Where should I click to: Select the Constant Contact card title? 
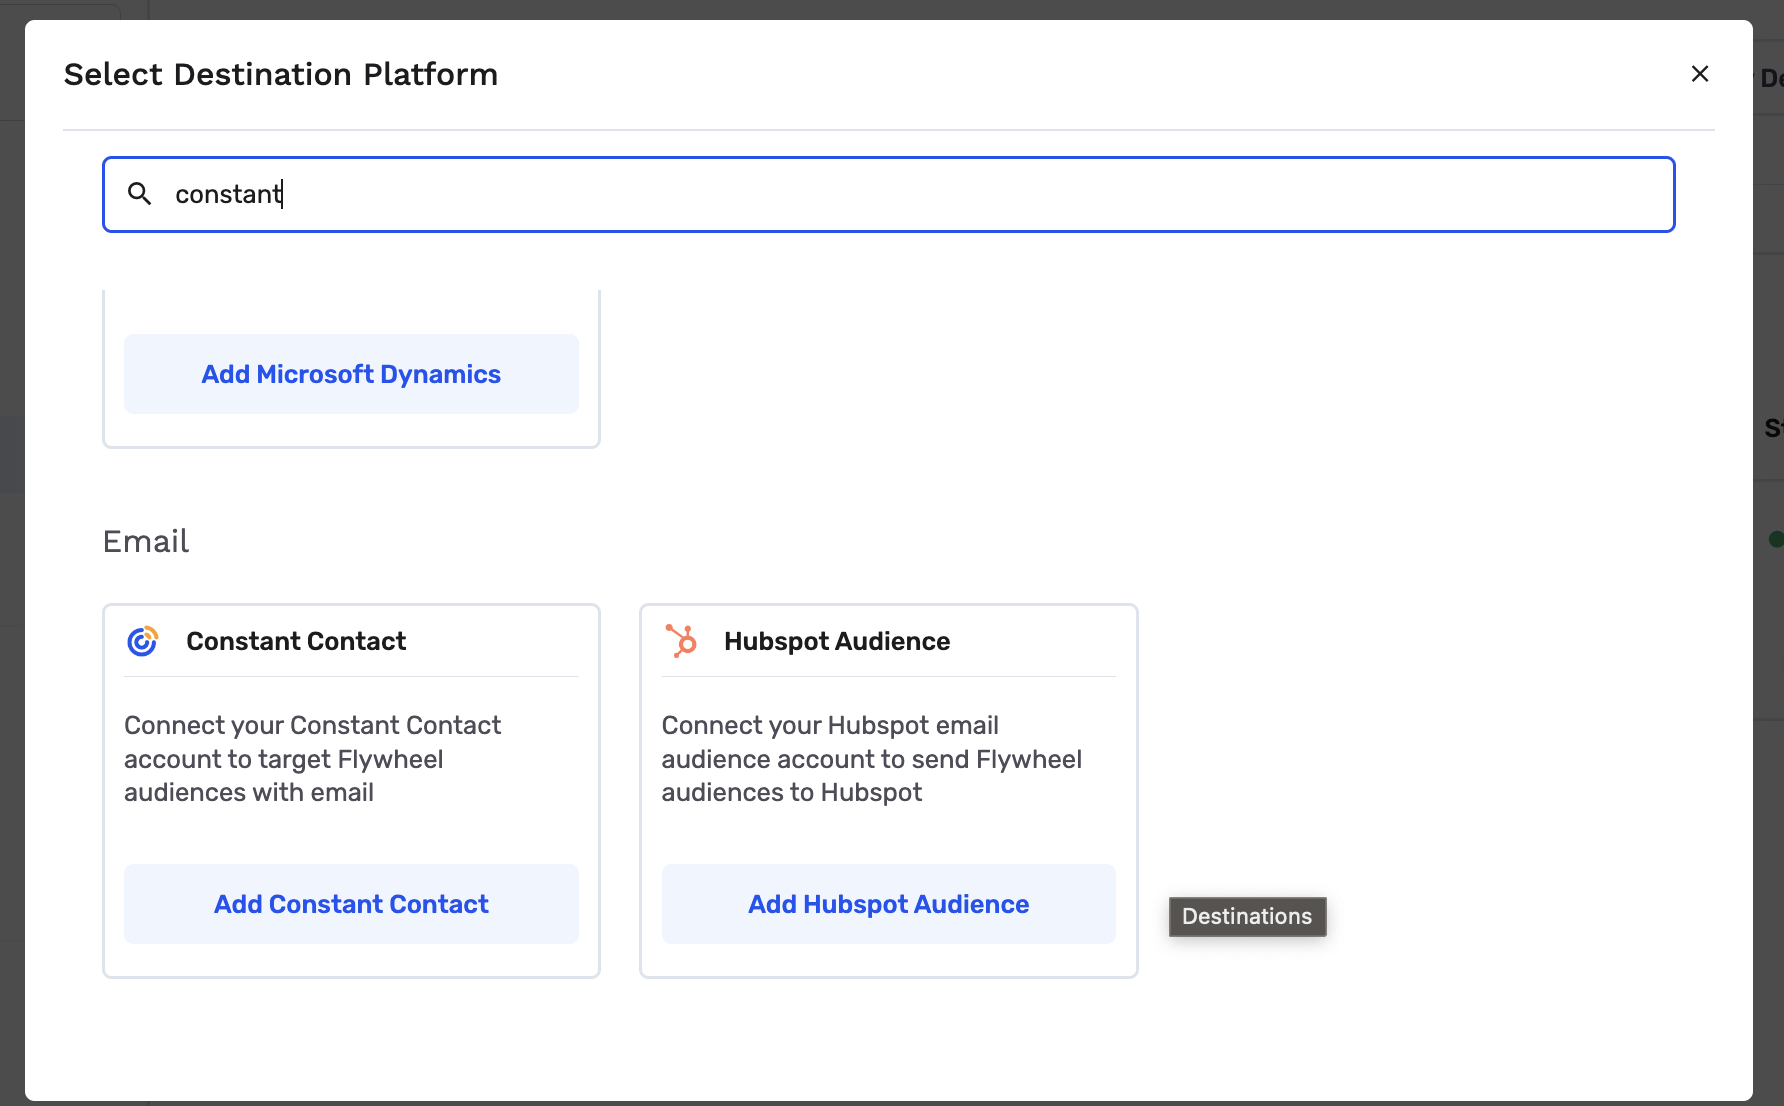pos(296,641)
